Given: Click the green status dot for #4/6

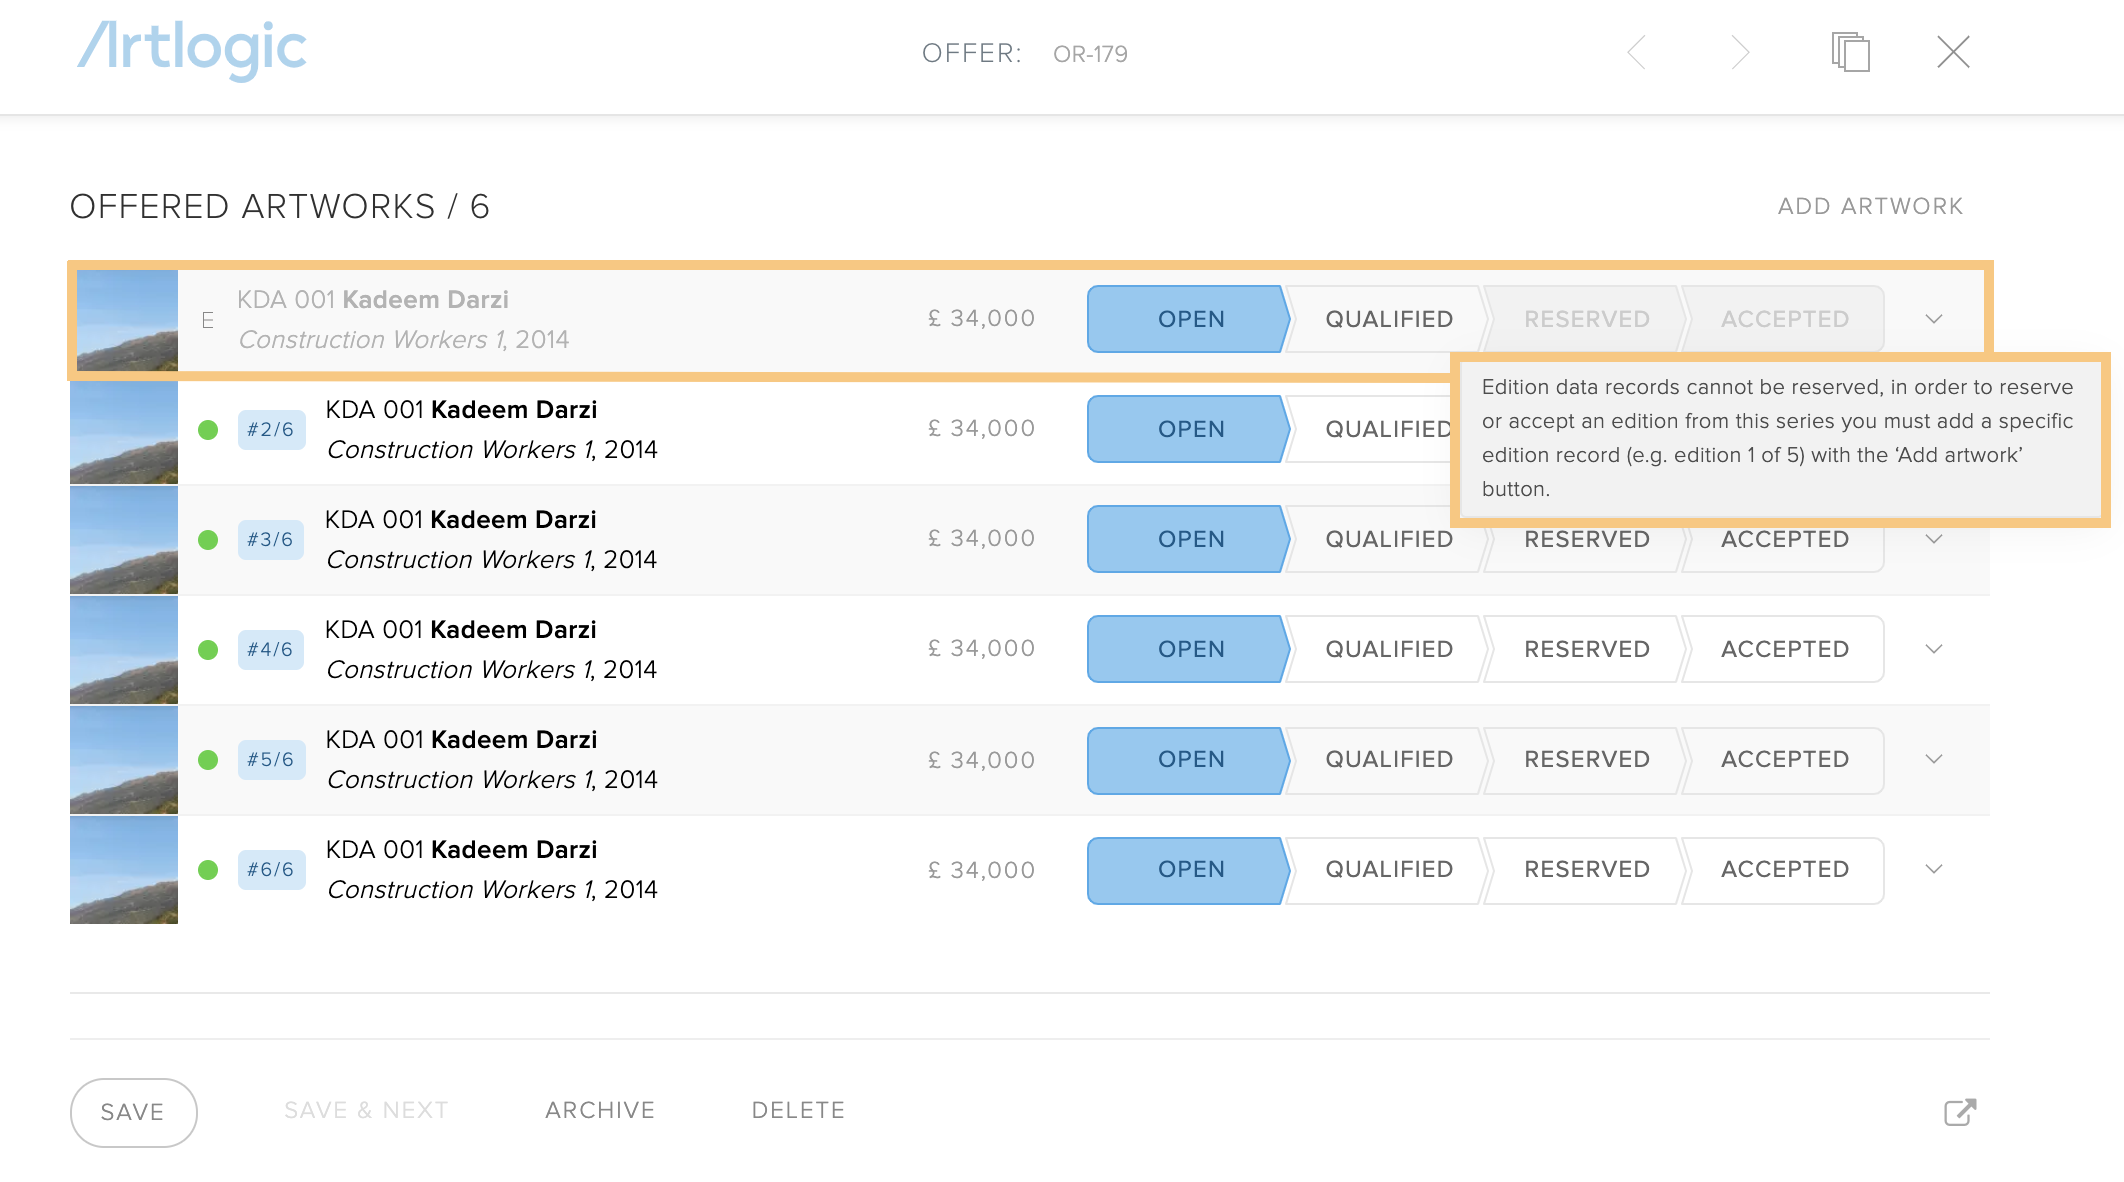Looking at the screenshot, I should pos(208,650).
